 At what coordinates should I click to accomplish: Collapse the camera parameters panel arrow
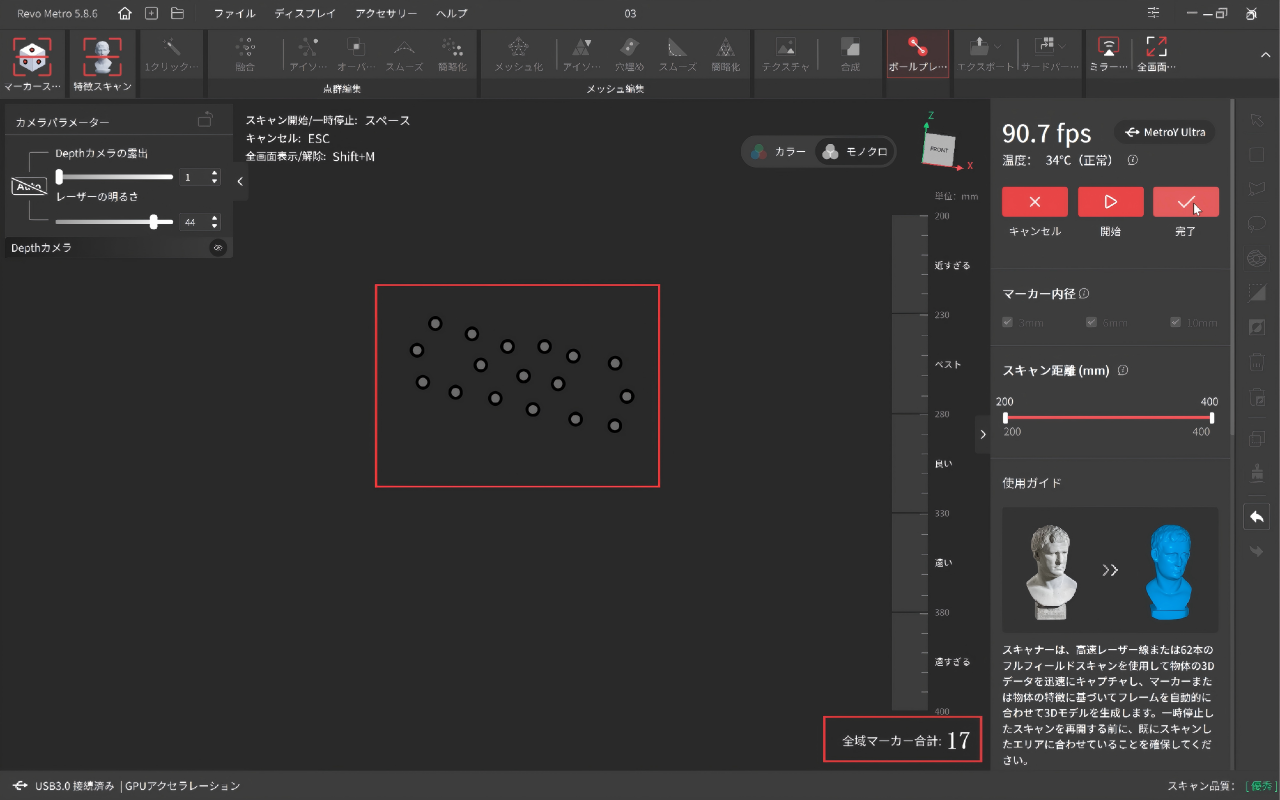coord(240,182)
